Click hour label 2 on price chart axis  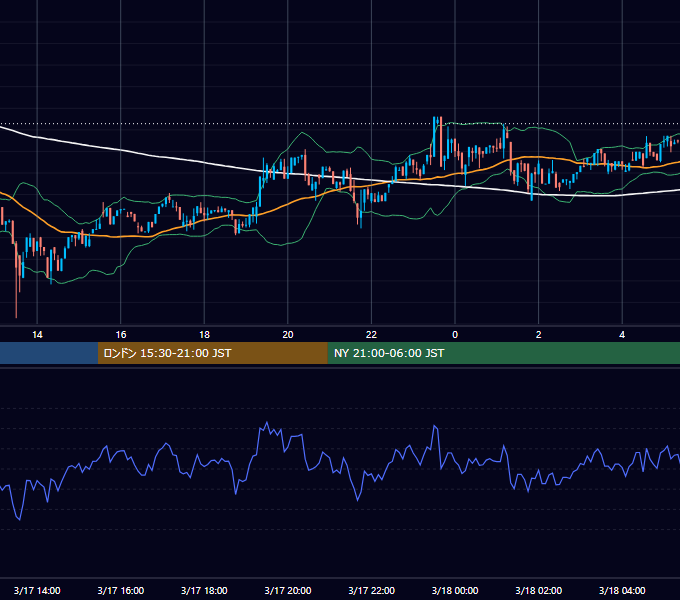[x=539, y=335]
